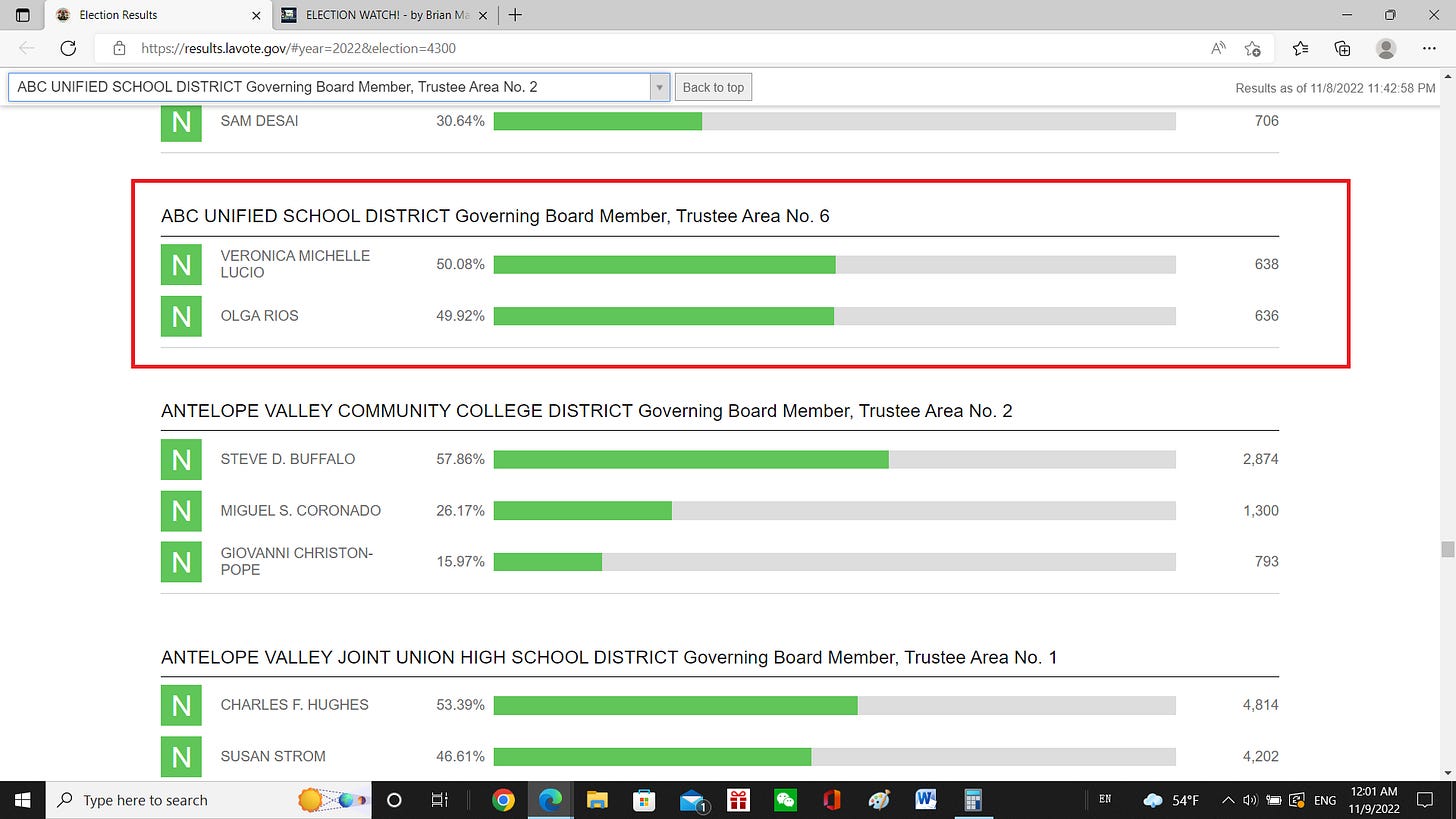Click the Antelope Valley Community College District heading
Viewport: 1456px width, 819px height.
pyautogui.click(x=586, y=411)
